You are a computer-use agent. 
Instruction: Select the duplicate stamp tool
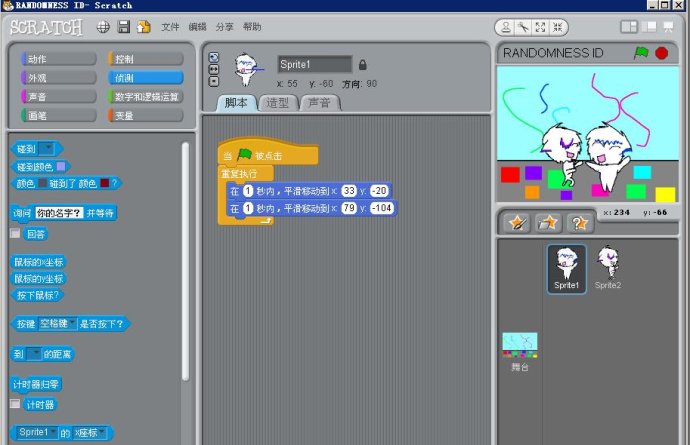pos(506,27)
